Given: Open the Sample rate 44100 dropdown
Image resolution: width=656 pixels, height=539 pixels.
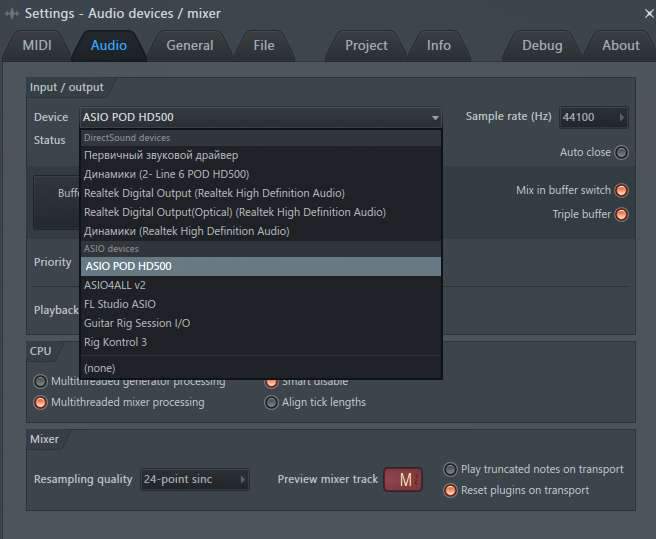Looking at the screenshot, I should pyautogui.click(x=593, y=117).
